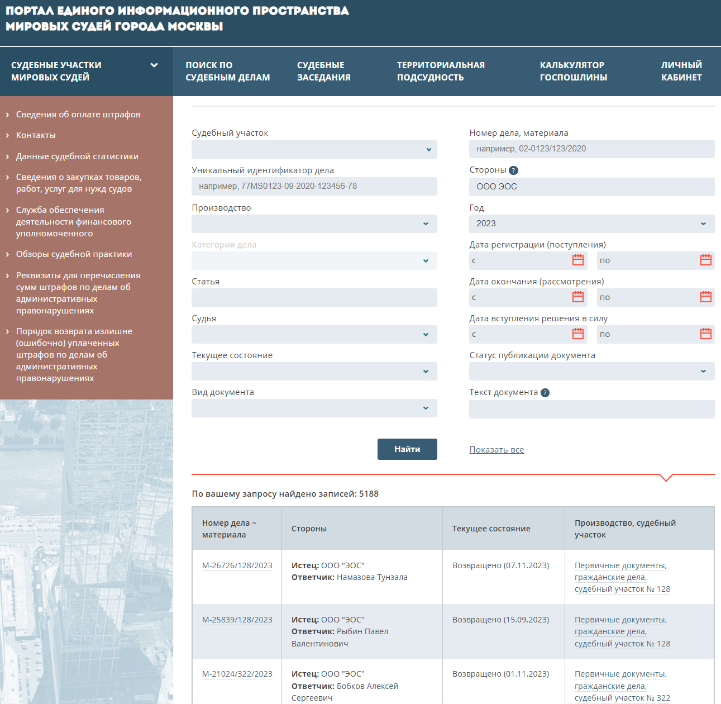Open calendar for end date 'с' field
The width and height of the screenshot is (721, 704).
pyautogui.click(x=578, y=297)
